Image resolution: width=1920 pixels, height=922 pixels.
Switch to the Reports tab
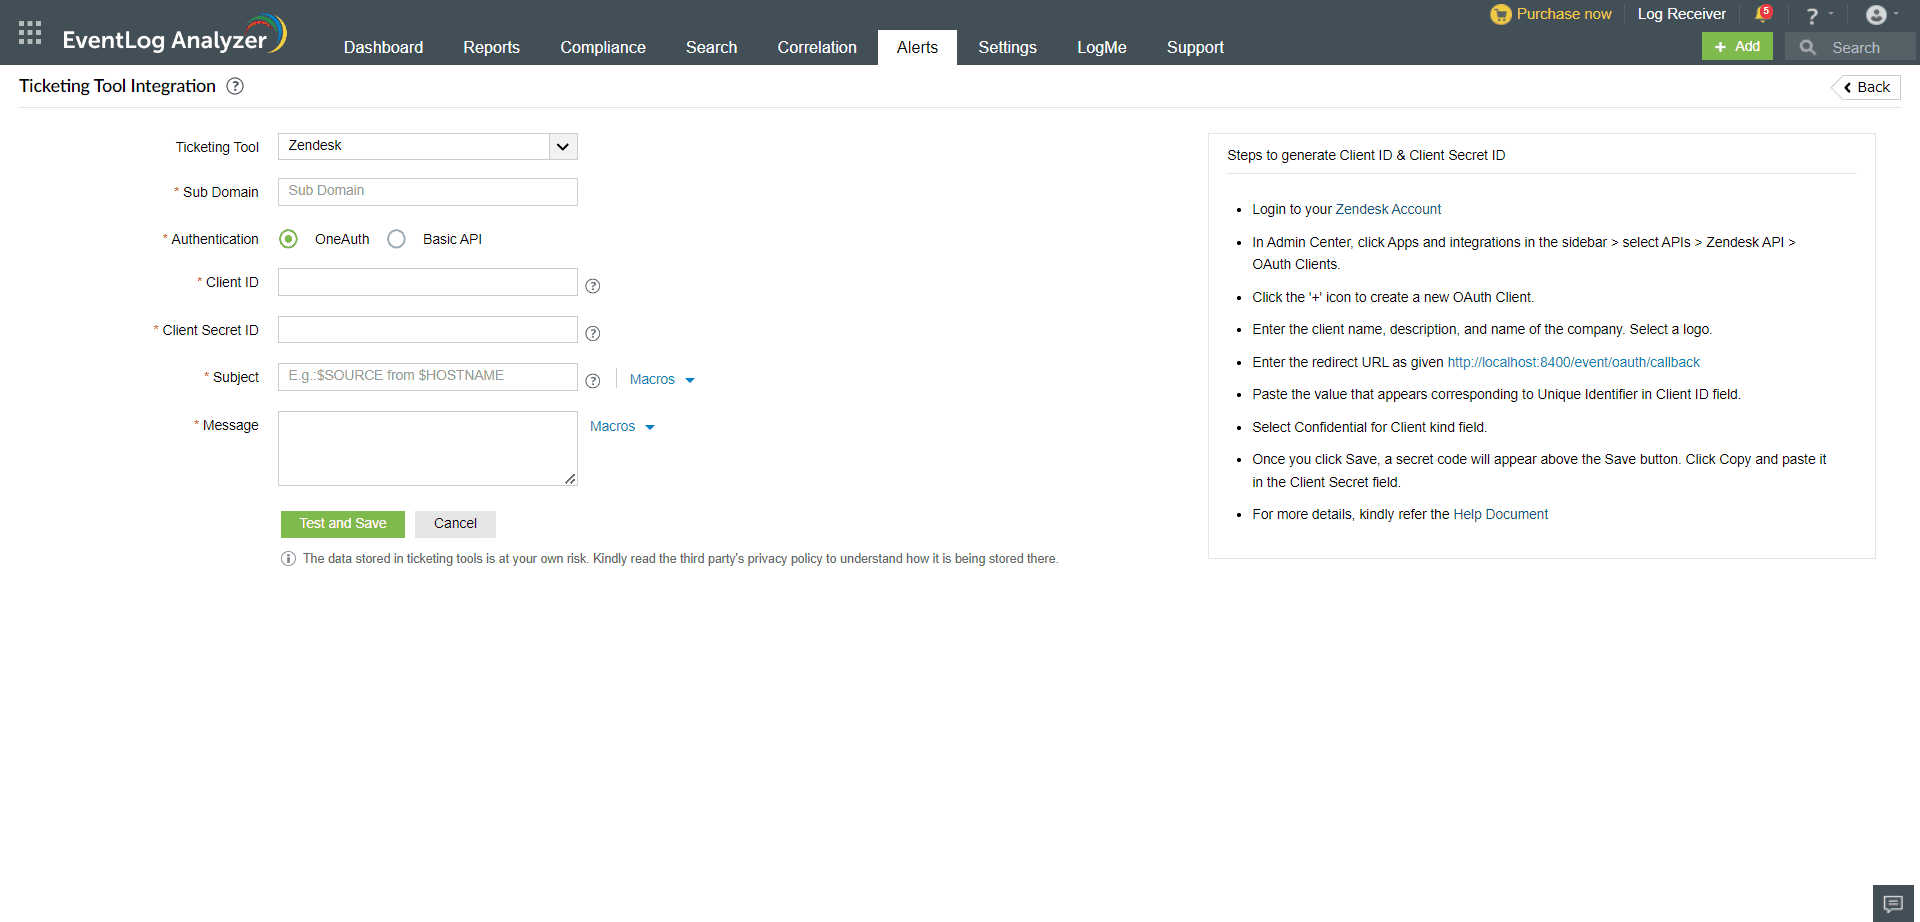(491, 47)
